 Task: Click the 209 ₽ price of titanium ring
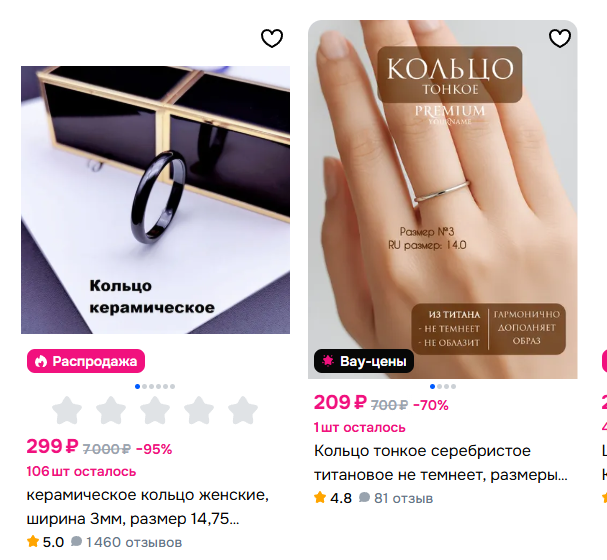pos(340,402)
